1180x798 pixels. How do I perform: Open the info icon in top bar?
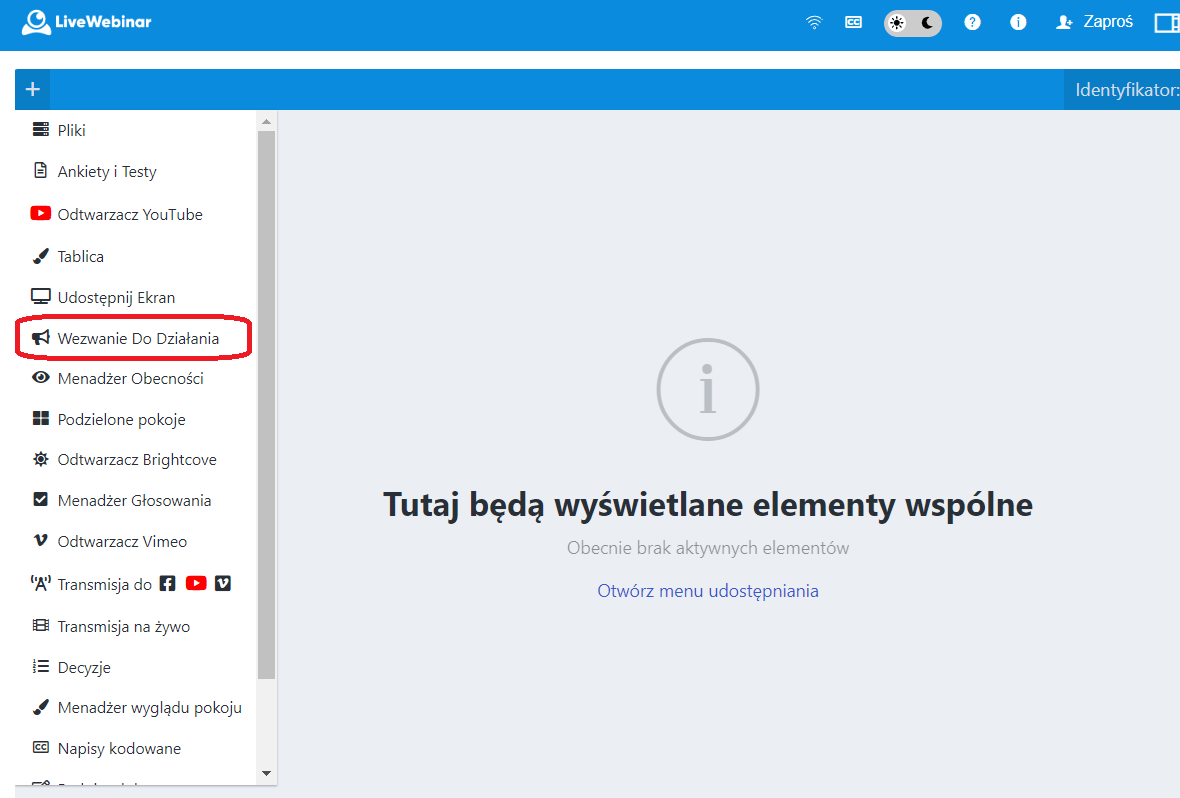[x=1018, y=22]
